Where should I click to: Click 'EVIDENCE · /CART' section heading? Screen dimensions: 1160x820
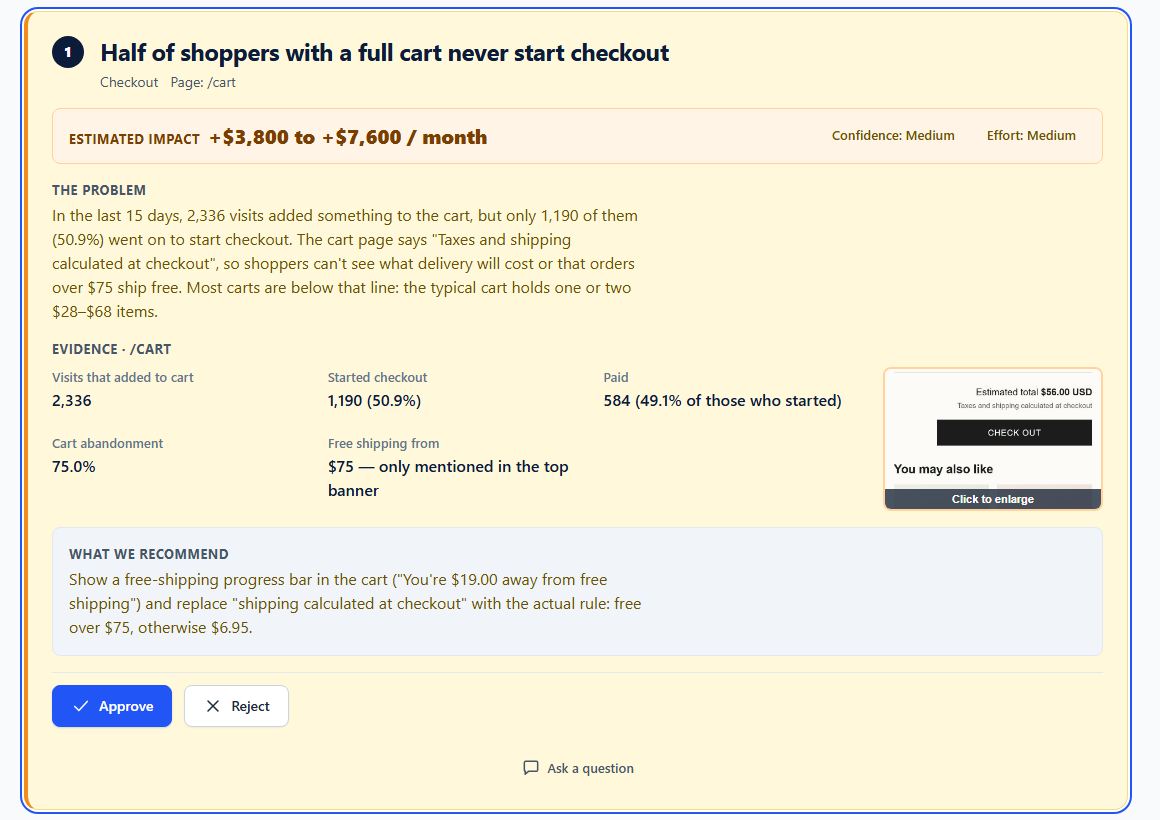click(x=112, y=349)
